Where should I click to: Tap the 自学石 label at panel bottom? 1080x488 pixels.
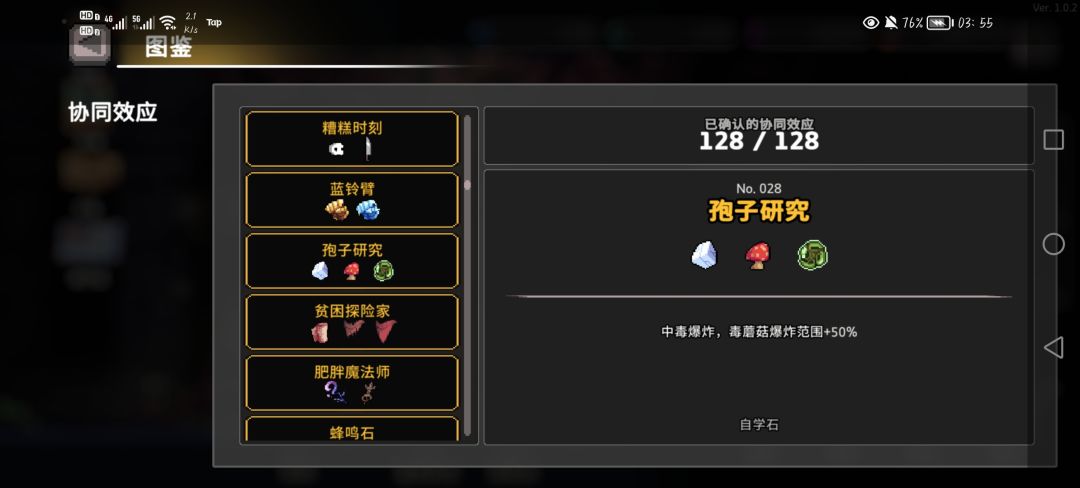coord(759,425)
